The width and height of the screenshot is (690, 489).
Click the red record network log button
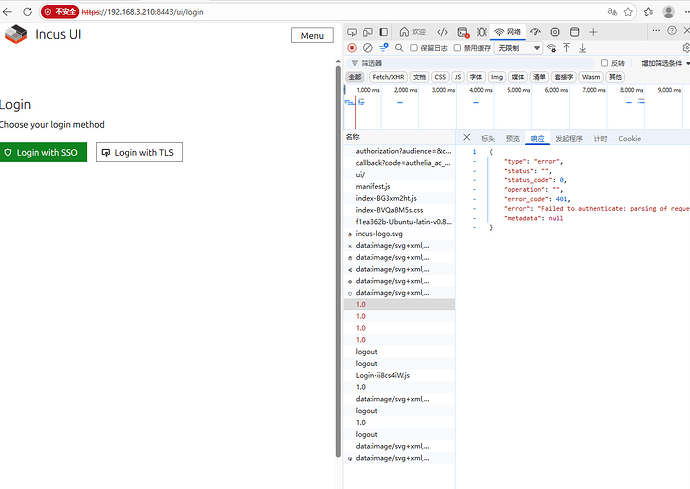pyautogui.click(x=352, y=47)
